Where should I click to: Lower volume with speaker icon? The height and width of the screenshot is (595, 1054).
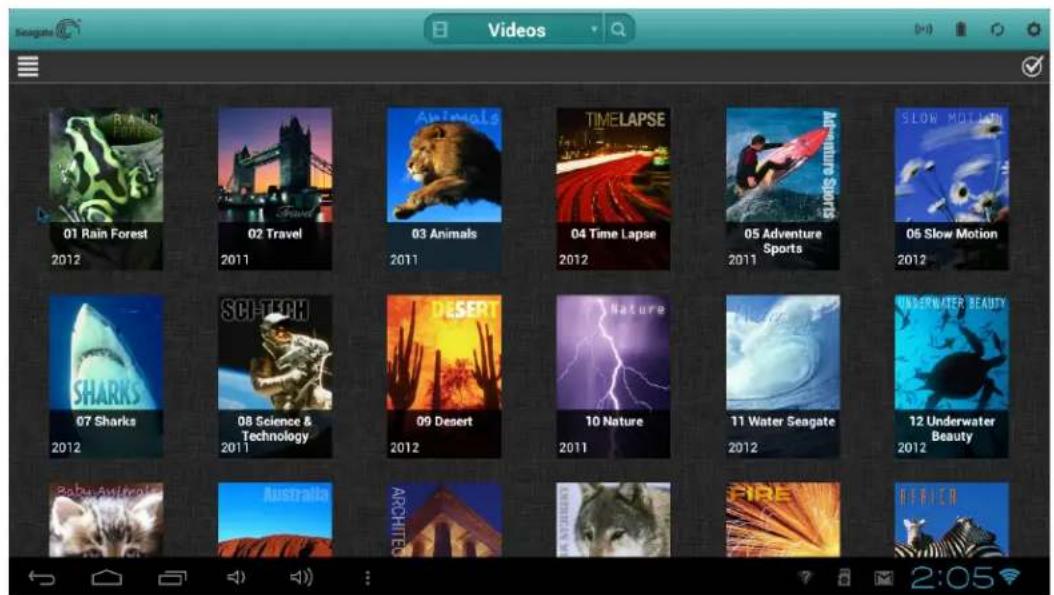pos(235,577)
